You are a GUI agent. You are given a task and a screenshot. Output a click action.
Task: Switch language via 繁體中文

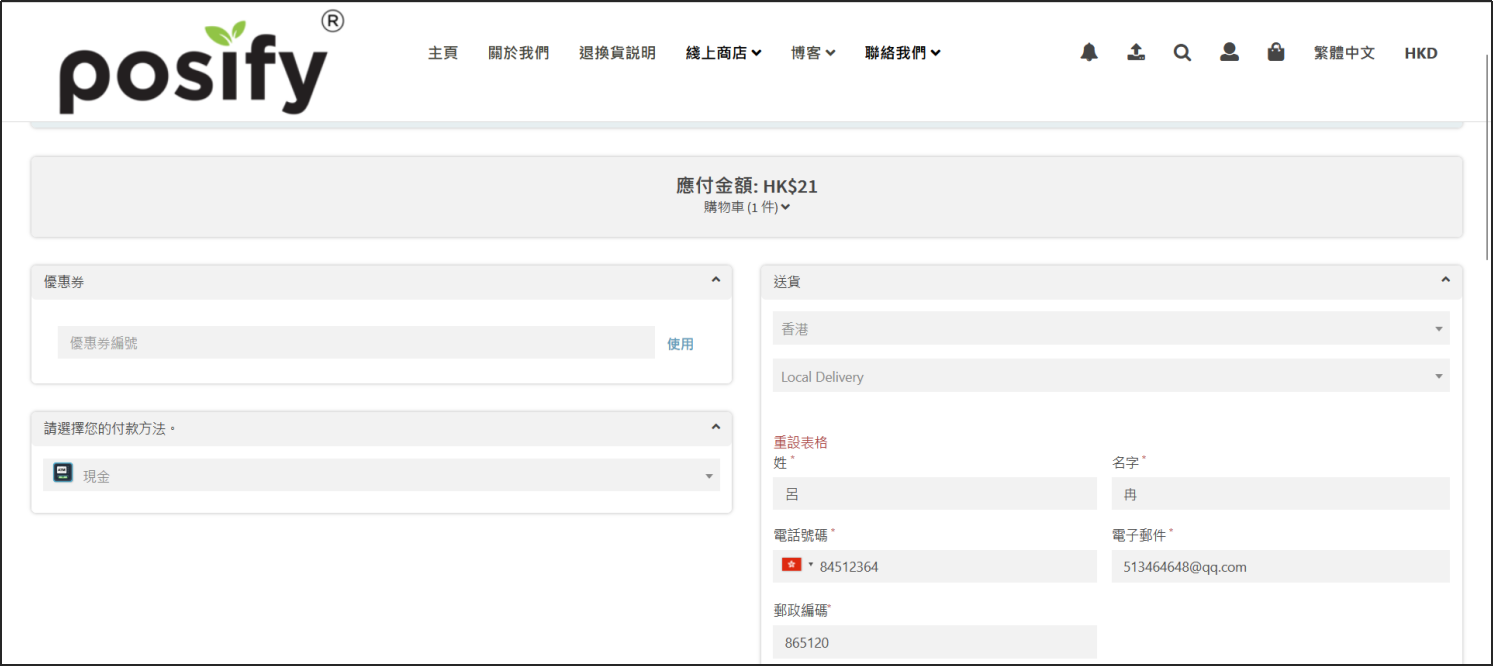click(x=1344, y=53)
